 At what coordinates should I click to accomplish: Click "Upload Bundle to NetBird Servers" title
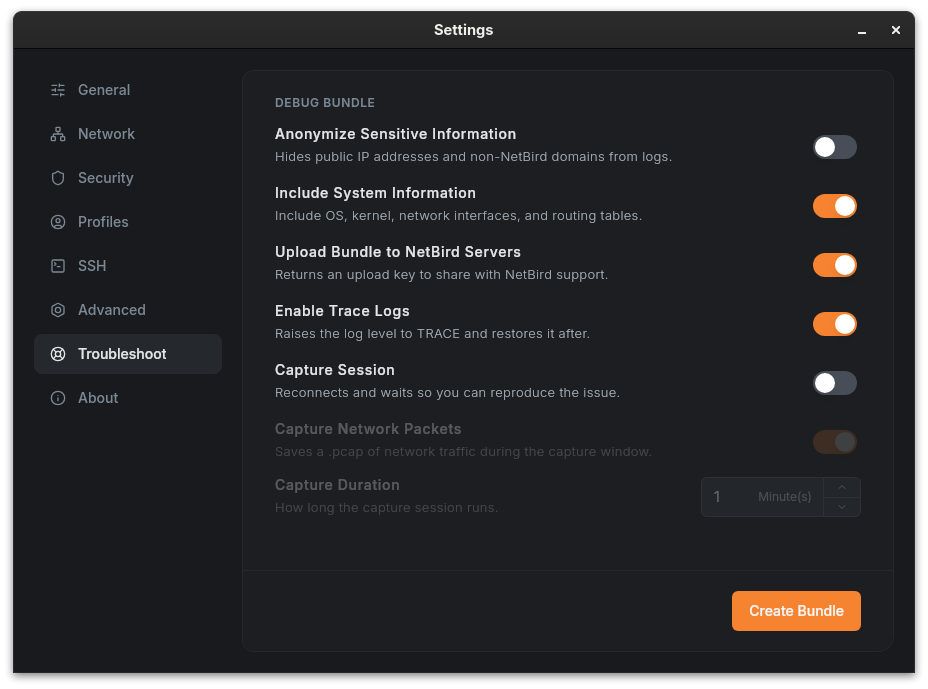click(398, 252)
